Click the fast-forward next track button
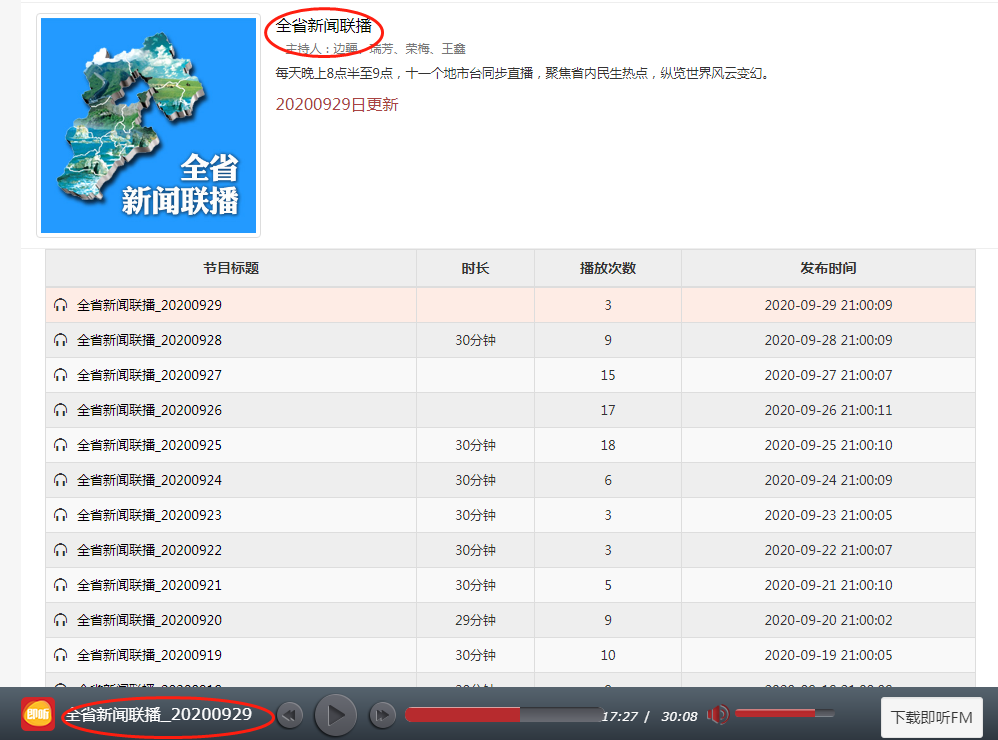Viewport: 998px width, 740px height. coord(382,715)
